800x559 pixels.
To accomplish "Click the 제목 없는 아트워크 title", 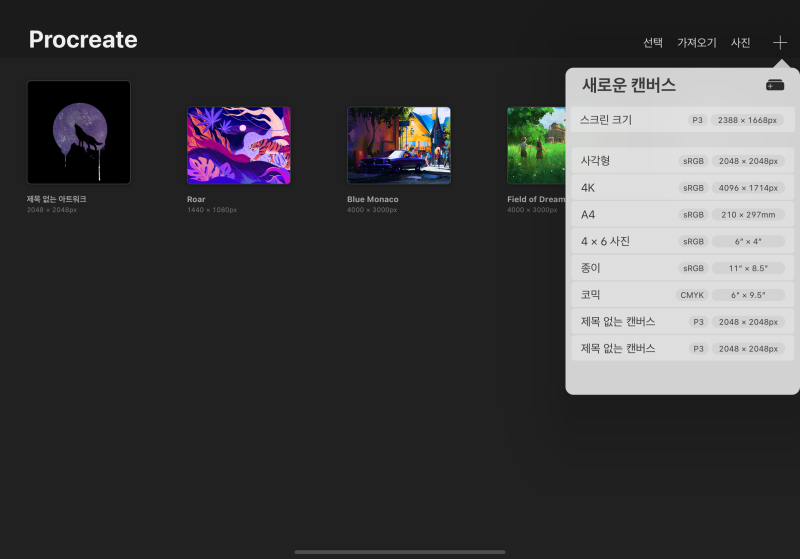I will (x=57, y=199).
